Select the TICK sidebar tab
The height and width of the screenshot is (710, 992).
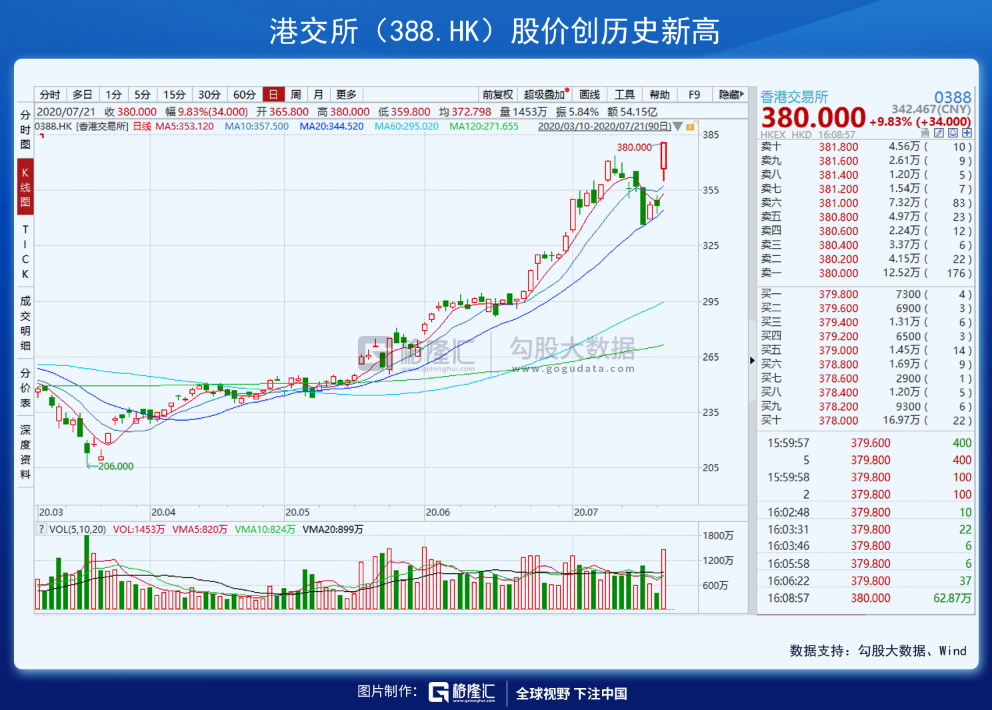point(25,251)
